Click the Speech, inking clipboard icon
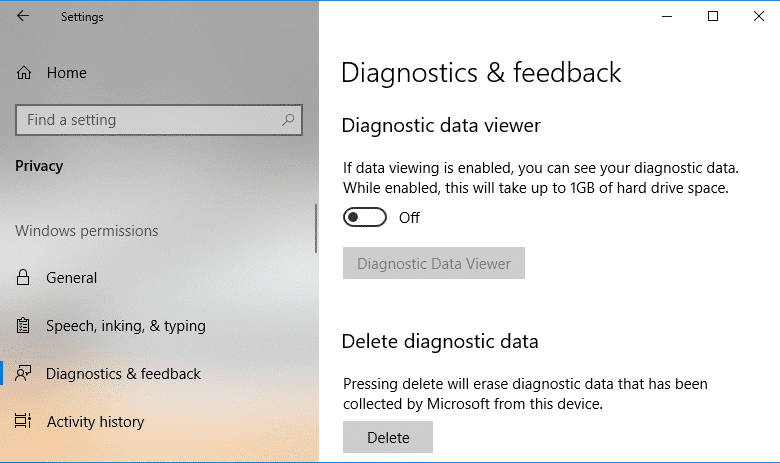780x463 pixels. (x=23, y=326)
